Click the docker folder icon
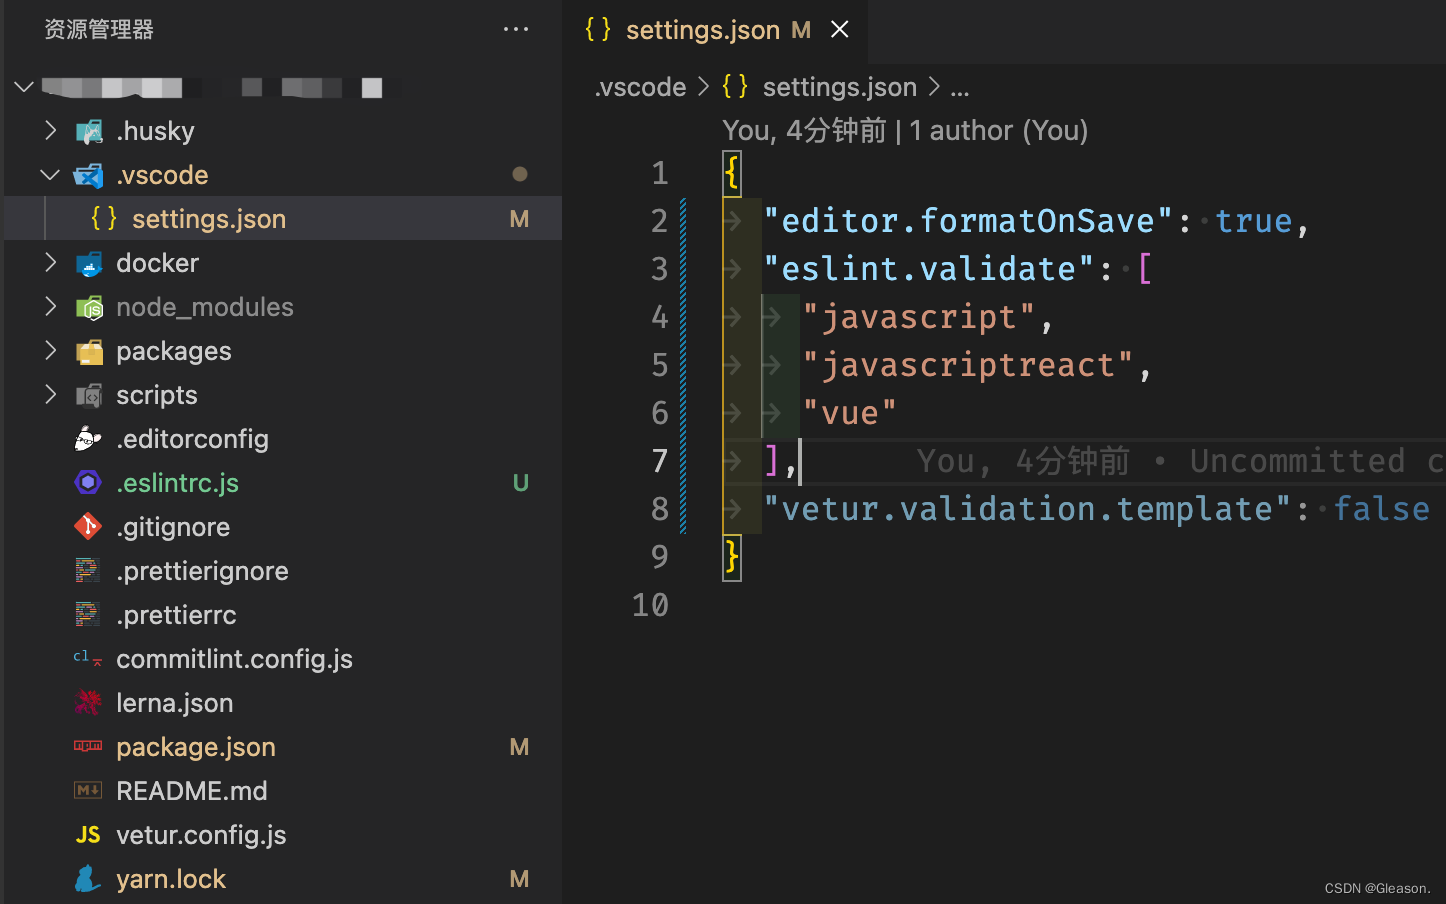This screenshot has width=1446, height=904. pos(89,263)
